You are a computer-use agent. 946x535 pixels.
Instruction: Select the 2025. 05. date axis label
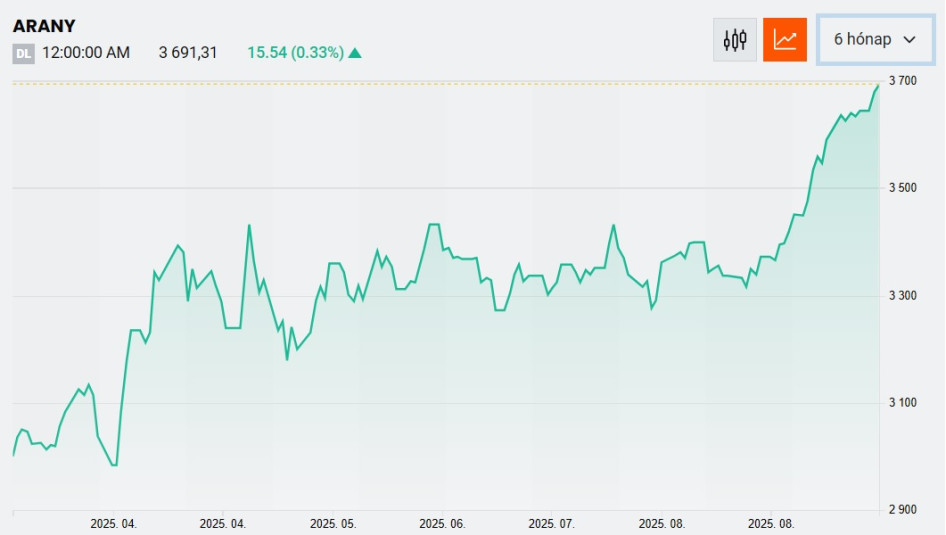click(333, 524)
